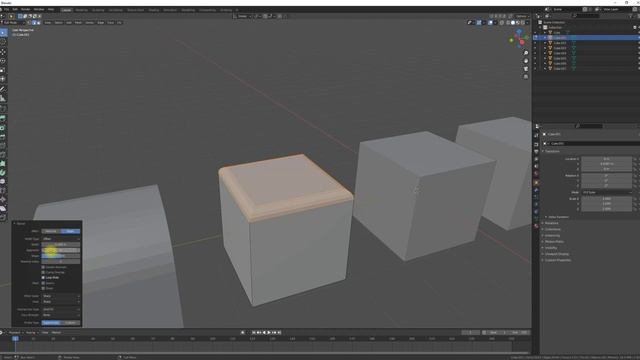Set bevel Affect to Vertices
Viewport: 640px width, 360px height.
(51, 231)
